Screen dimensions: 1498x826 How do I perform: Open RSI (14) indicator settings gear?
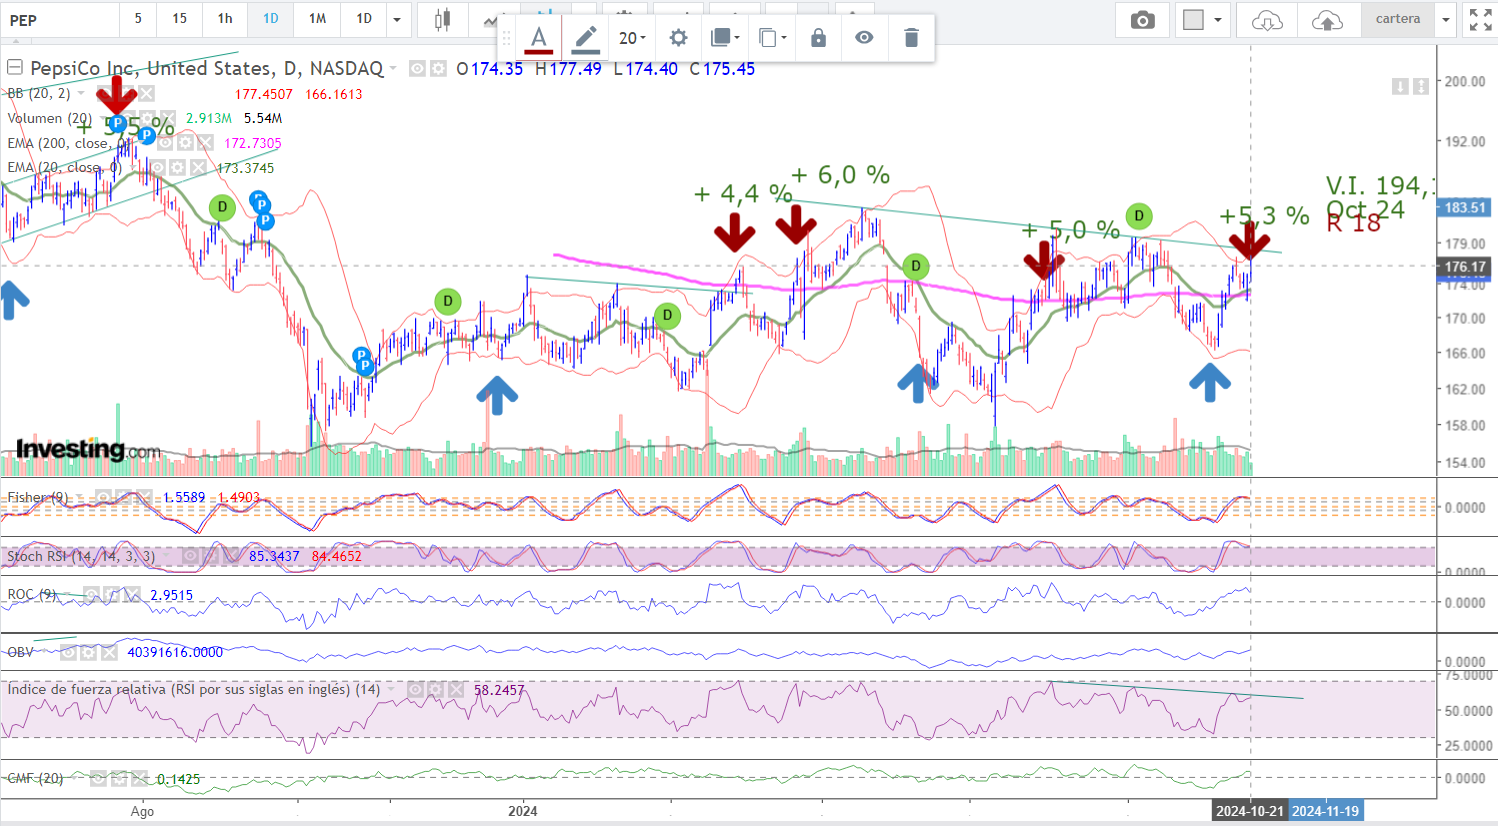click(x=435, y=690)
